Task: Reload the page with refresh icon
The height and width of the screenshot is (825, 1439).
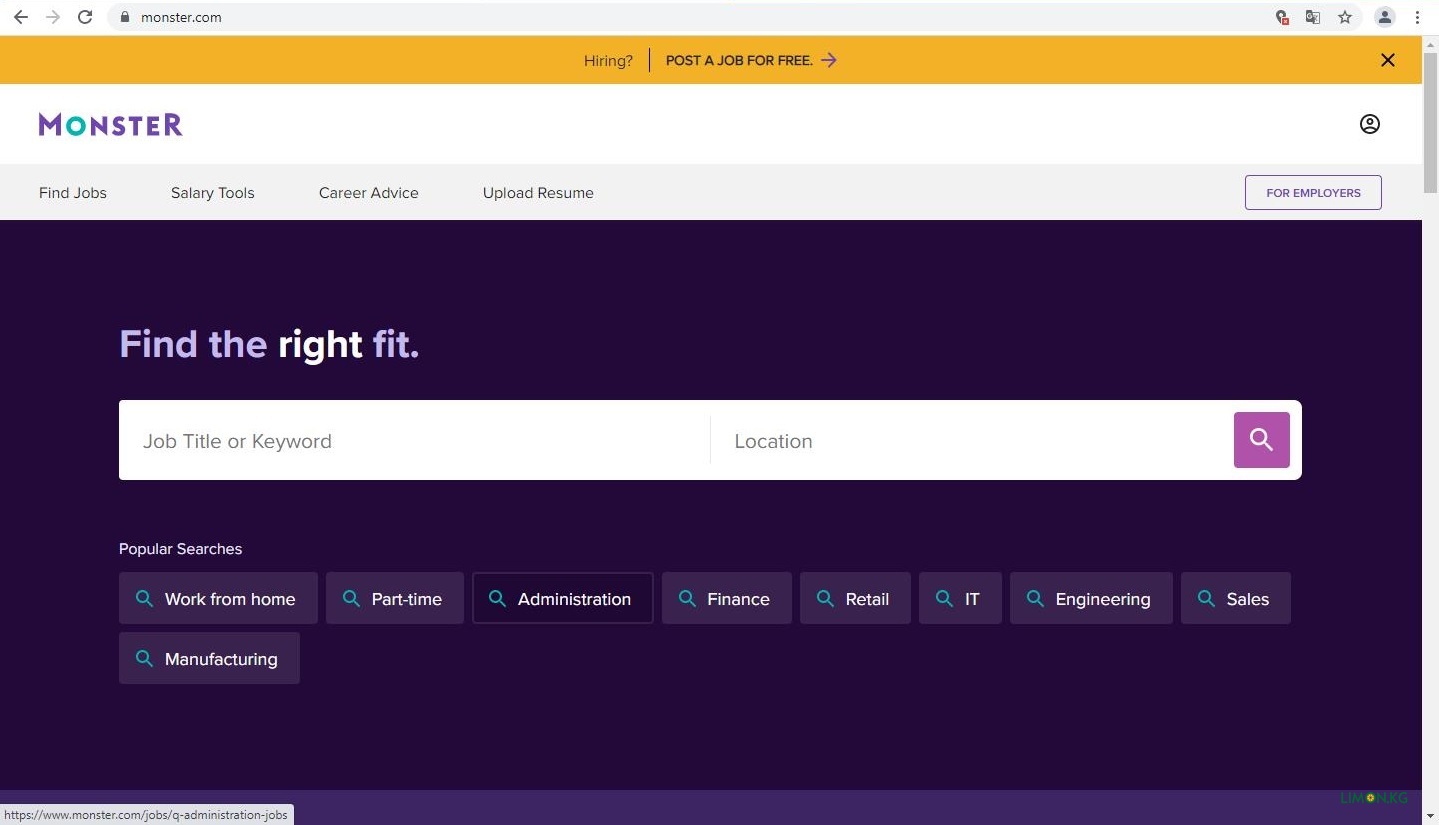Action: coord(85,17)
